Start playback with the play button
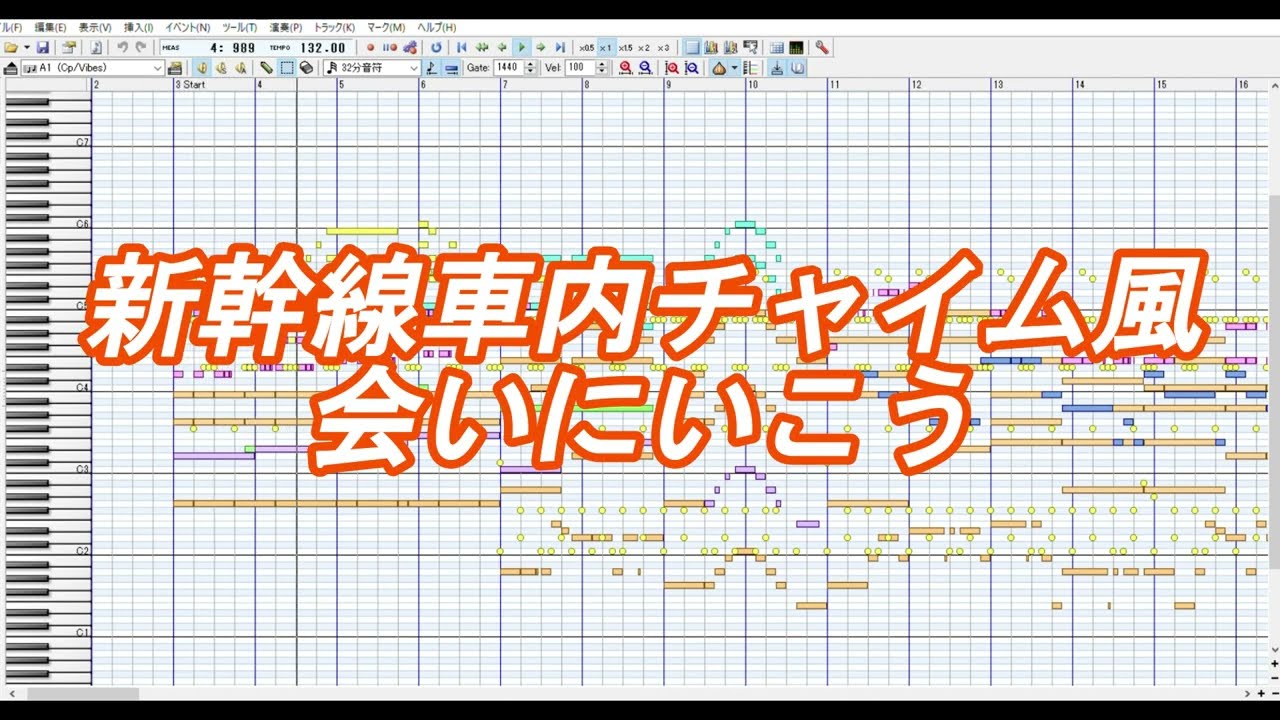Viewport: 1280px width, 720px height. [521, 47]
